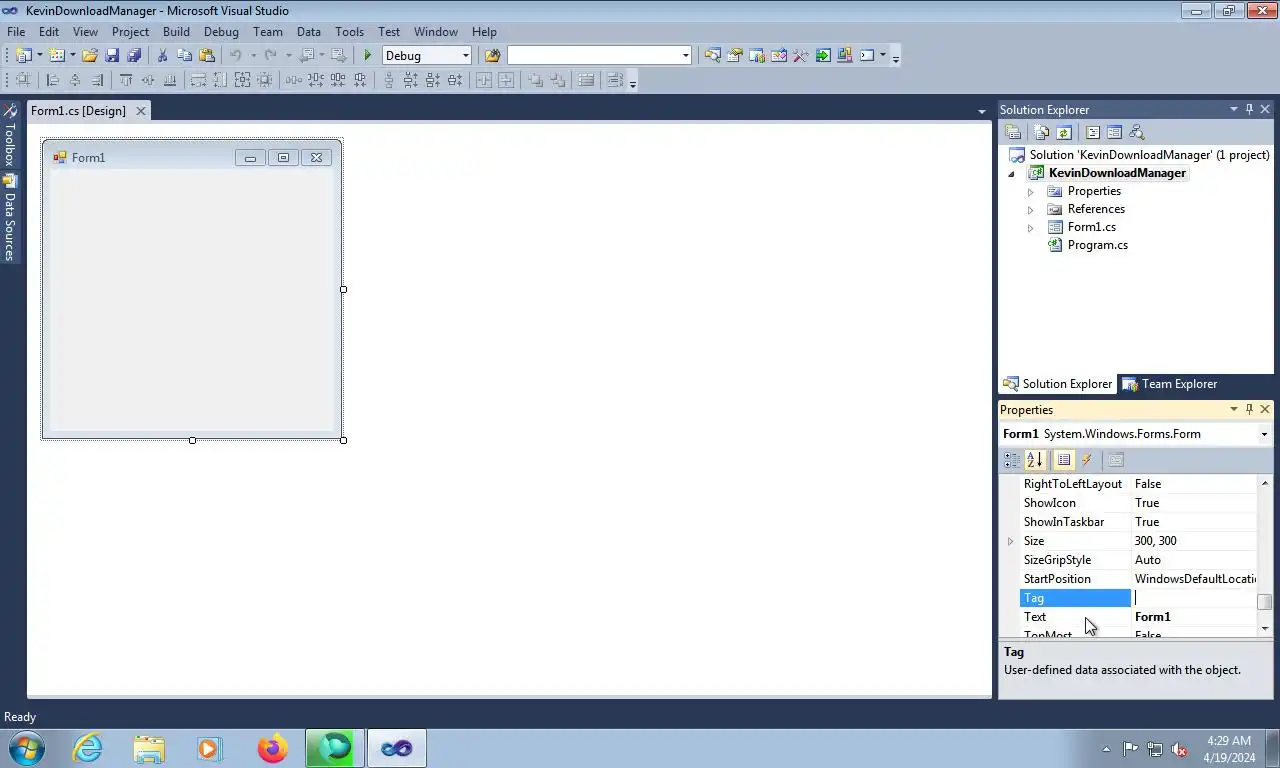Expand the Properties folder node
This screenshot has width=1280, height=768.
pyautogui.click(x=1030, y=191)
